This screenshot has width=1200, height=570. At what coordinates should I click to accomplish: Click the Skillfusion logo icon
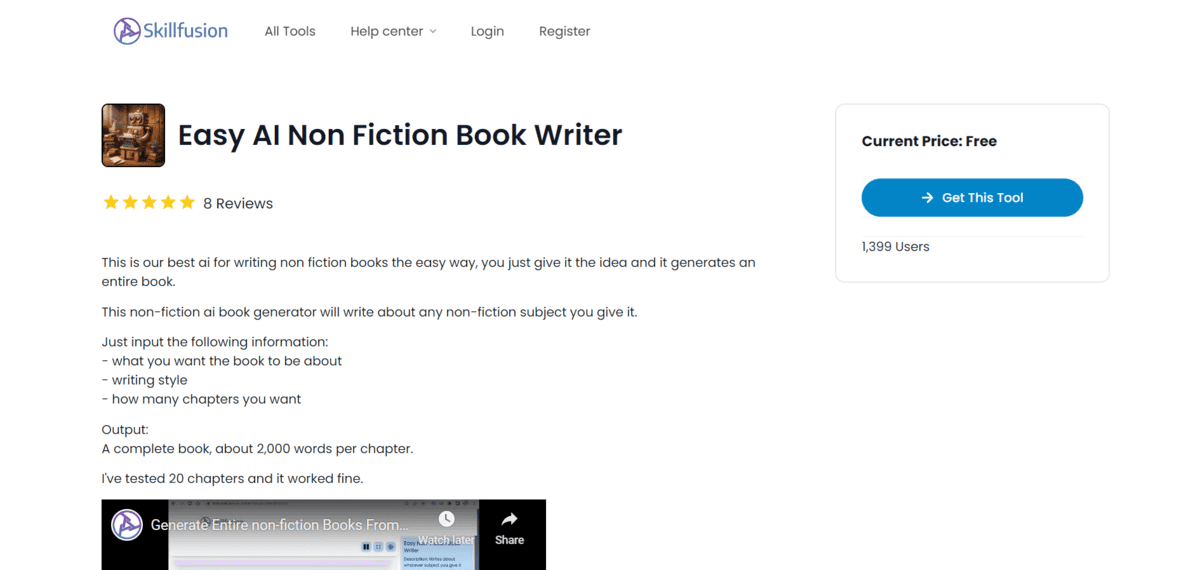(x=127, y=31)
